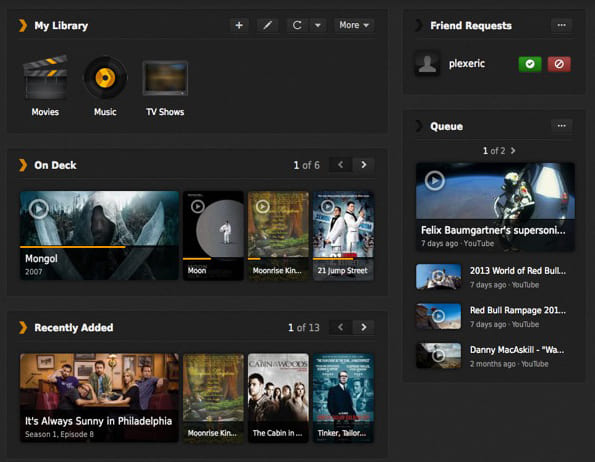595x462 pixels.
Task: Click the '1 of 6' page indicator
Action: 307,165
